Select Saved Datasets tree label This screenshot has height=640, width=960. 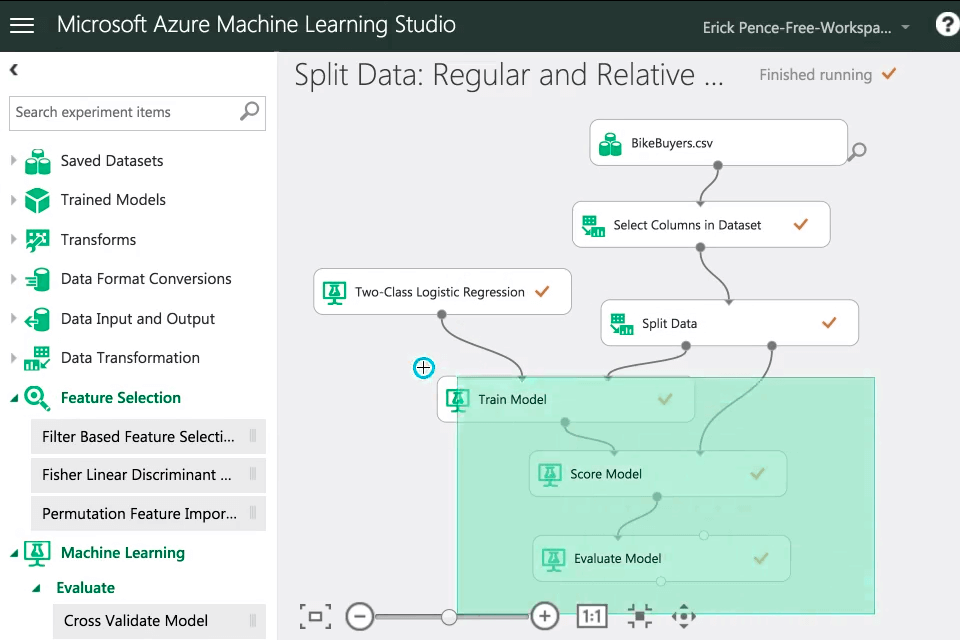click(112, 161)
